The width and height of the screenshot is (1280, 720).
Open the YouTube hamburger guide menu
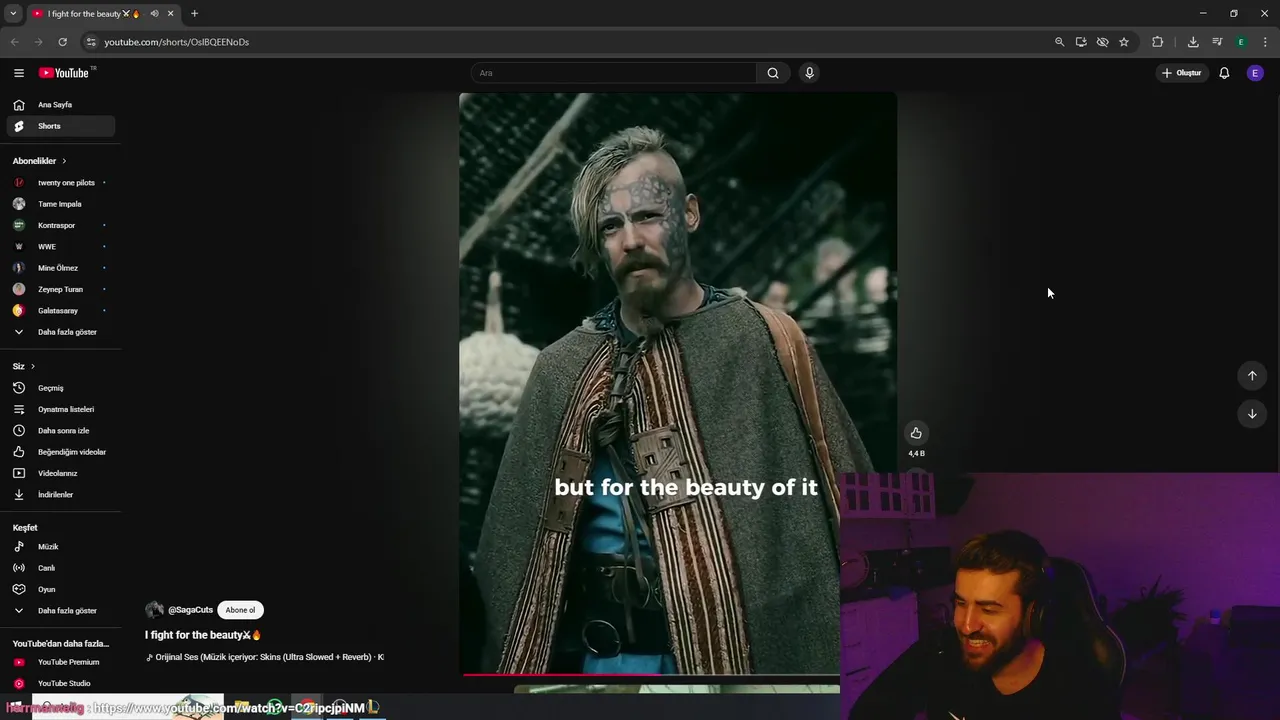[19, 73]
